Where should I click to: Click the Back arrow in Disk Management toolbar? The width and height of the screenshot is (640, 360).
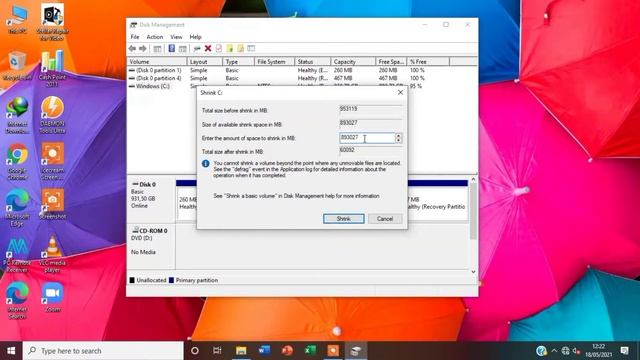132,49
